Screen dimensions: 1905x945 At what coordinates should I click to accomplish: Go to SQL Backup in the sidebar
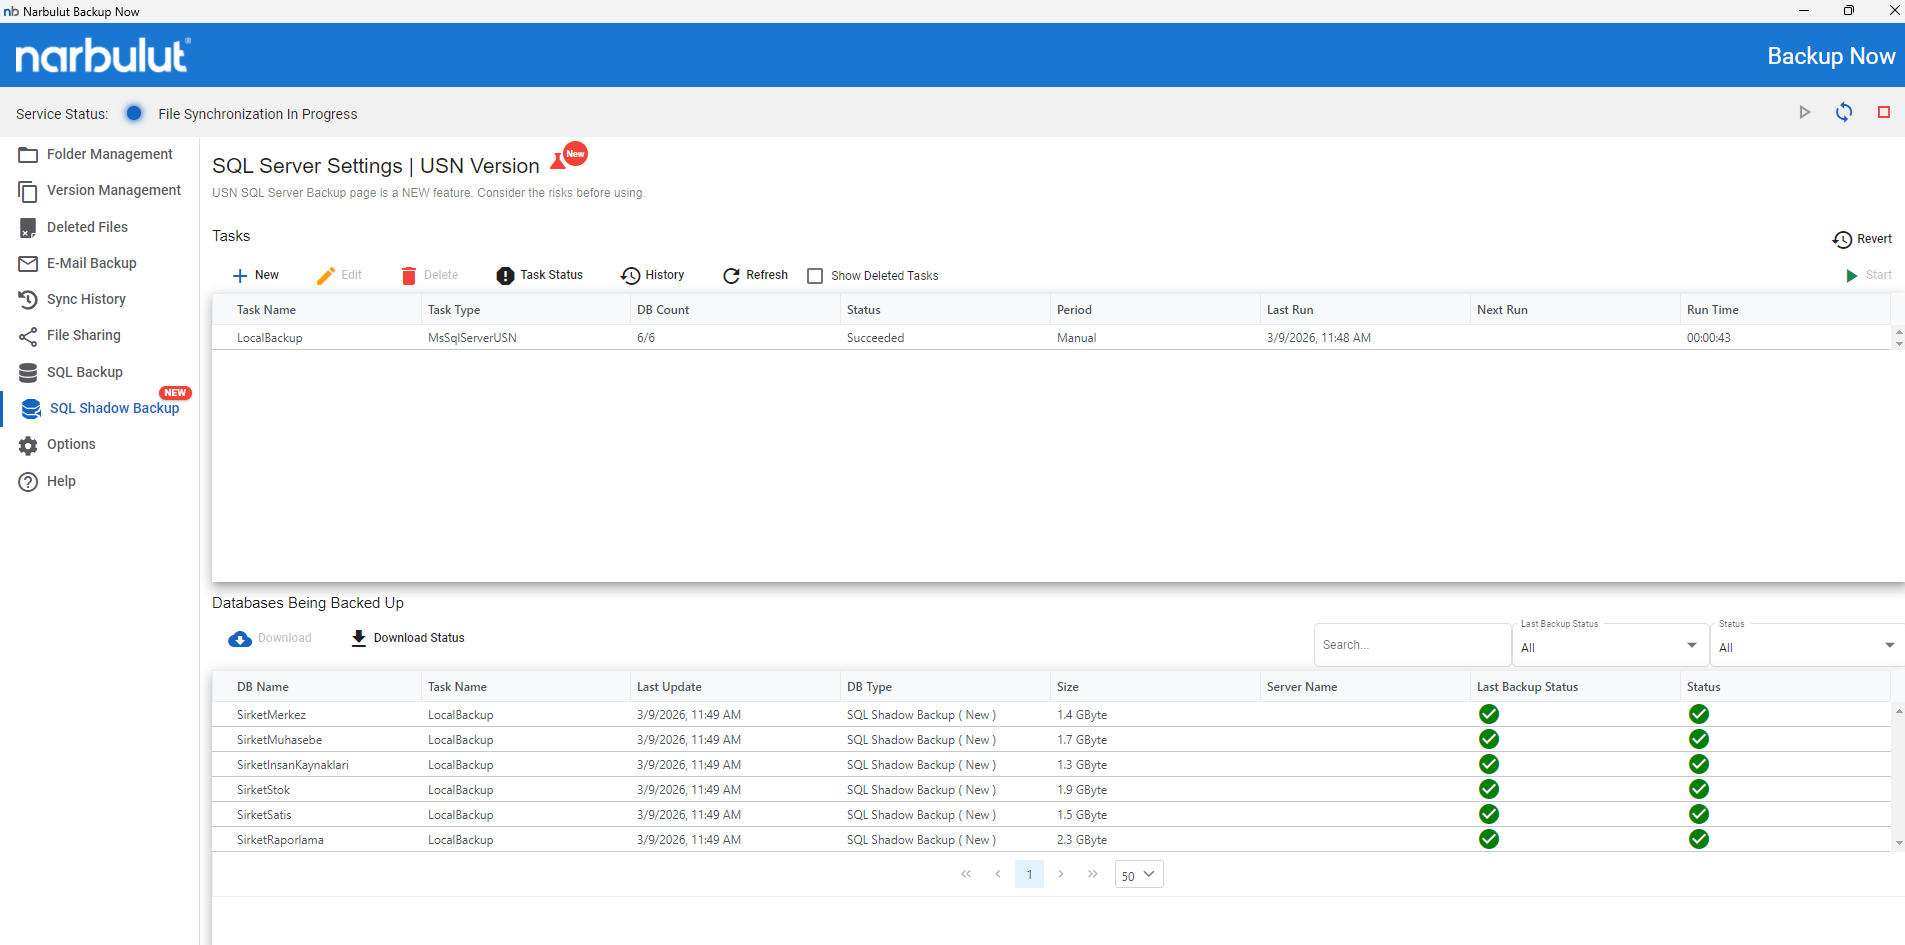click(x=84, y=373)
